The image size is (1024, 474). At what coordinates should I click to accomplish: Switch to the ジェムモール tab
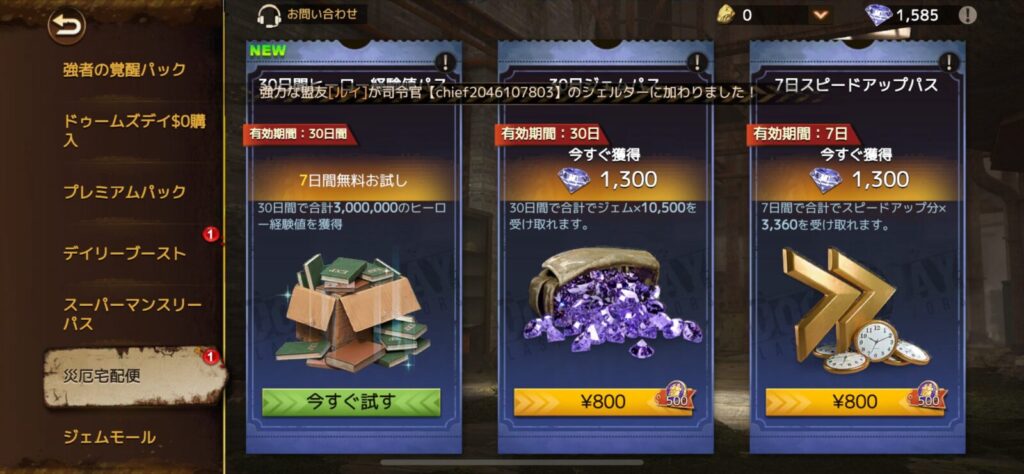tap(110, 437)
